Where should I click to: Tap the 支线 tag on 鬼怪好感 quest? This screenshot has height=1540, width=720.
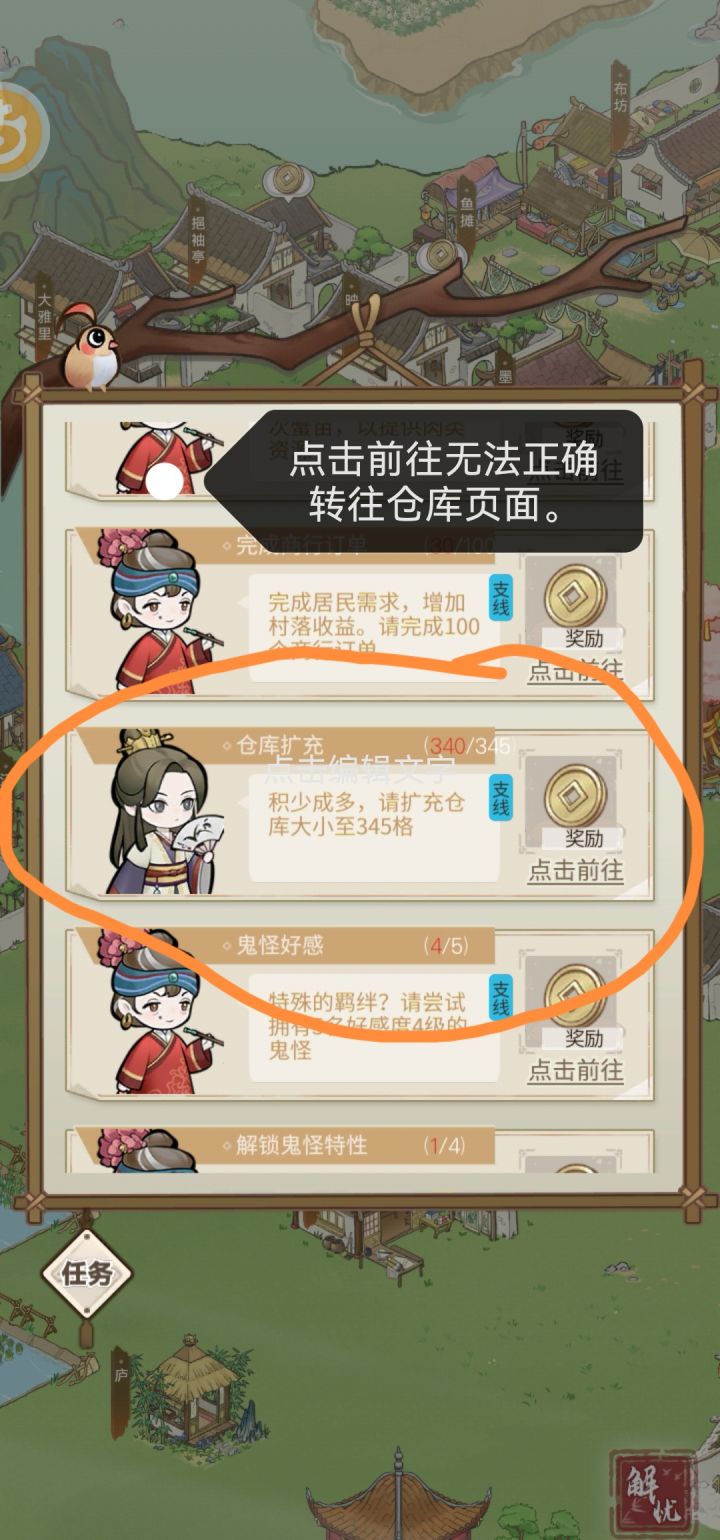pyautogui.click(x=500, y=996)
